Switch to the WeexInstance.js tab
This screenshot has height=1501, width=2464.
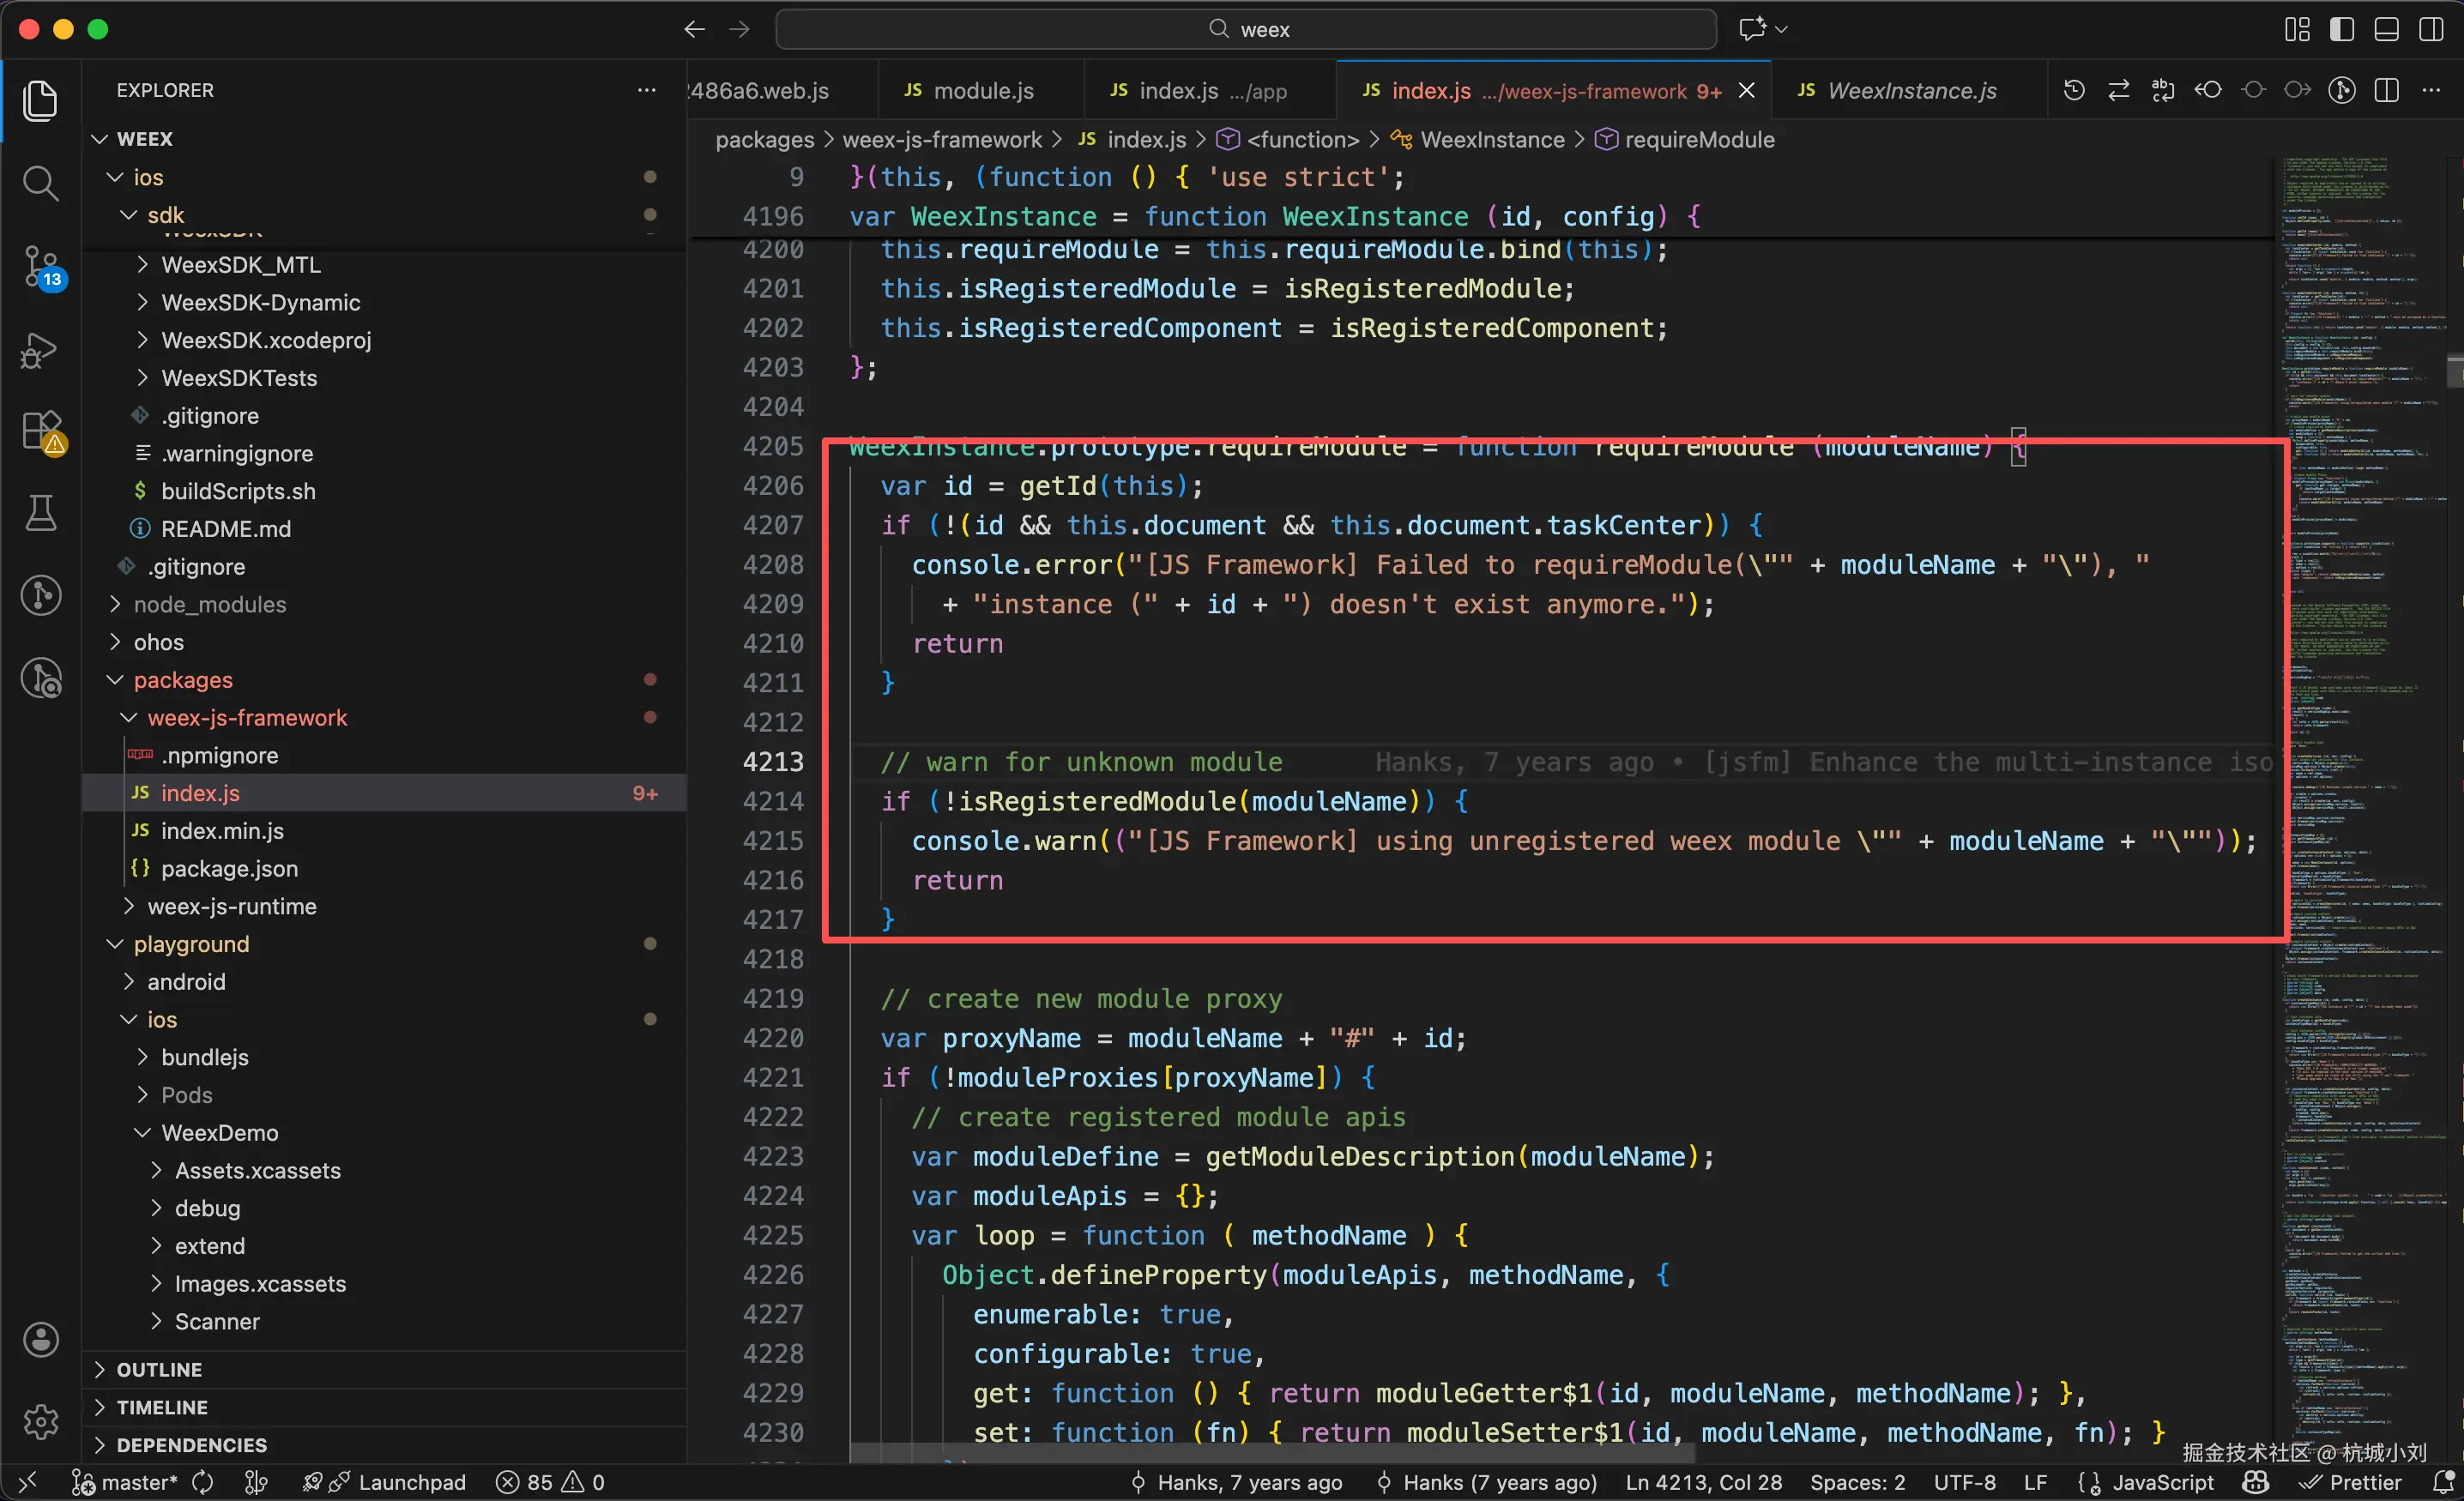click(1910, 90)
